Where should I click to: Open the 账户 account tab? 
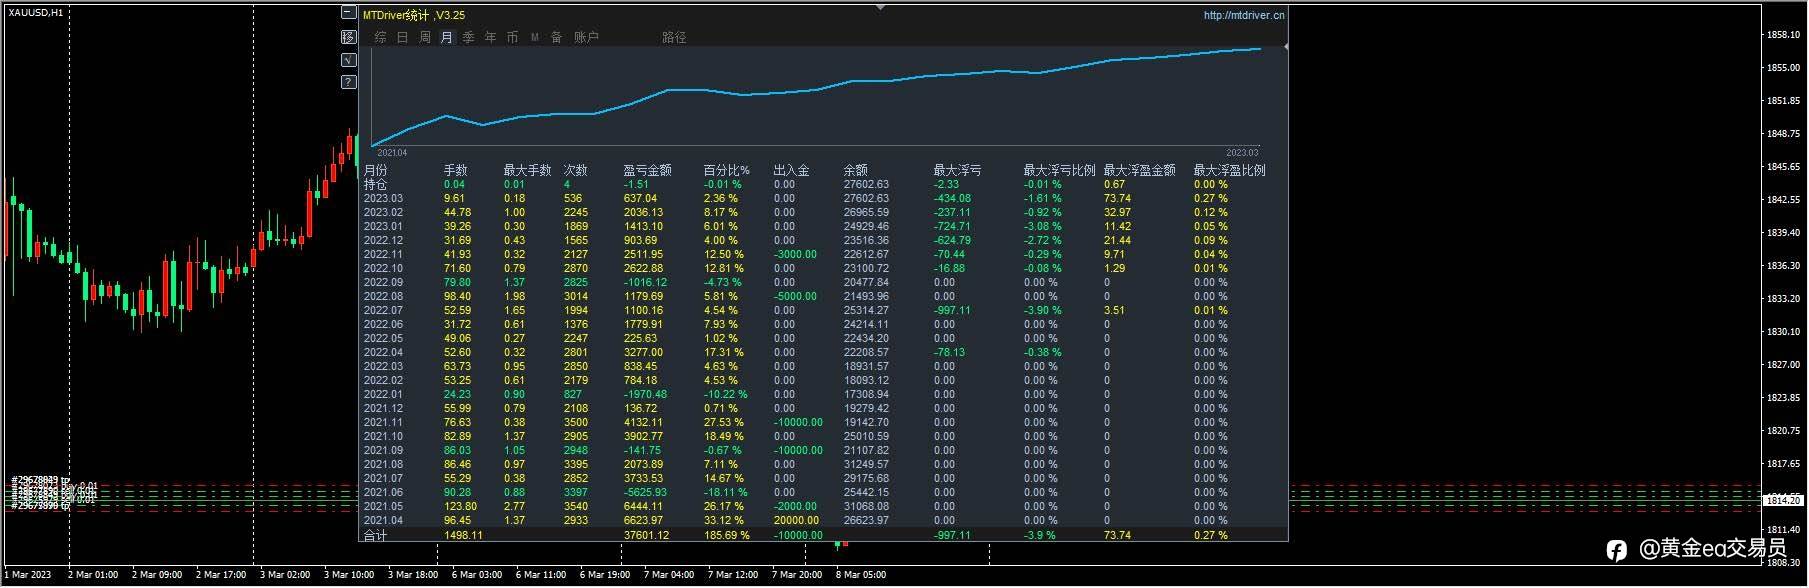click(x=586, y=37)
